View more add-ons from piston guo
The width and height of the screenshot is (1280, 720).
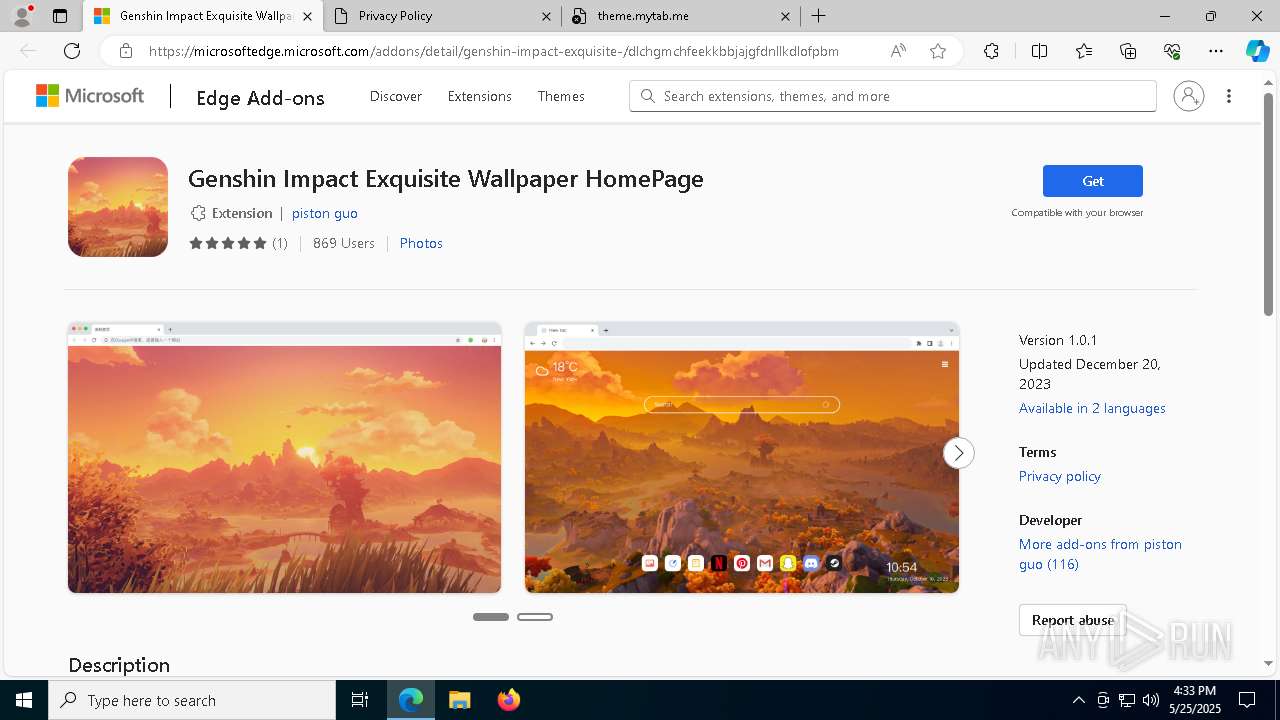click(x=1100, y=554)
